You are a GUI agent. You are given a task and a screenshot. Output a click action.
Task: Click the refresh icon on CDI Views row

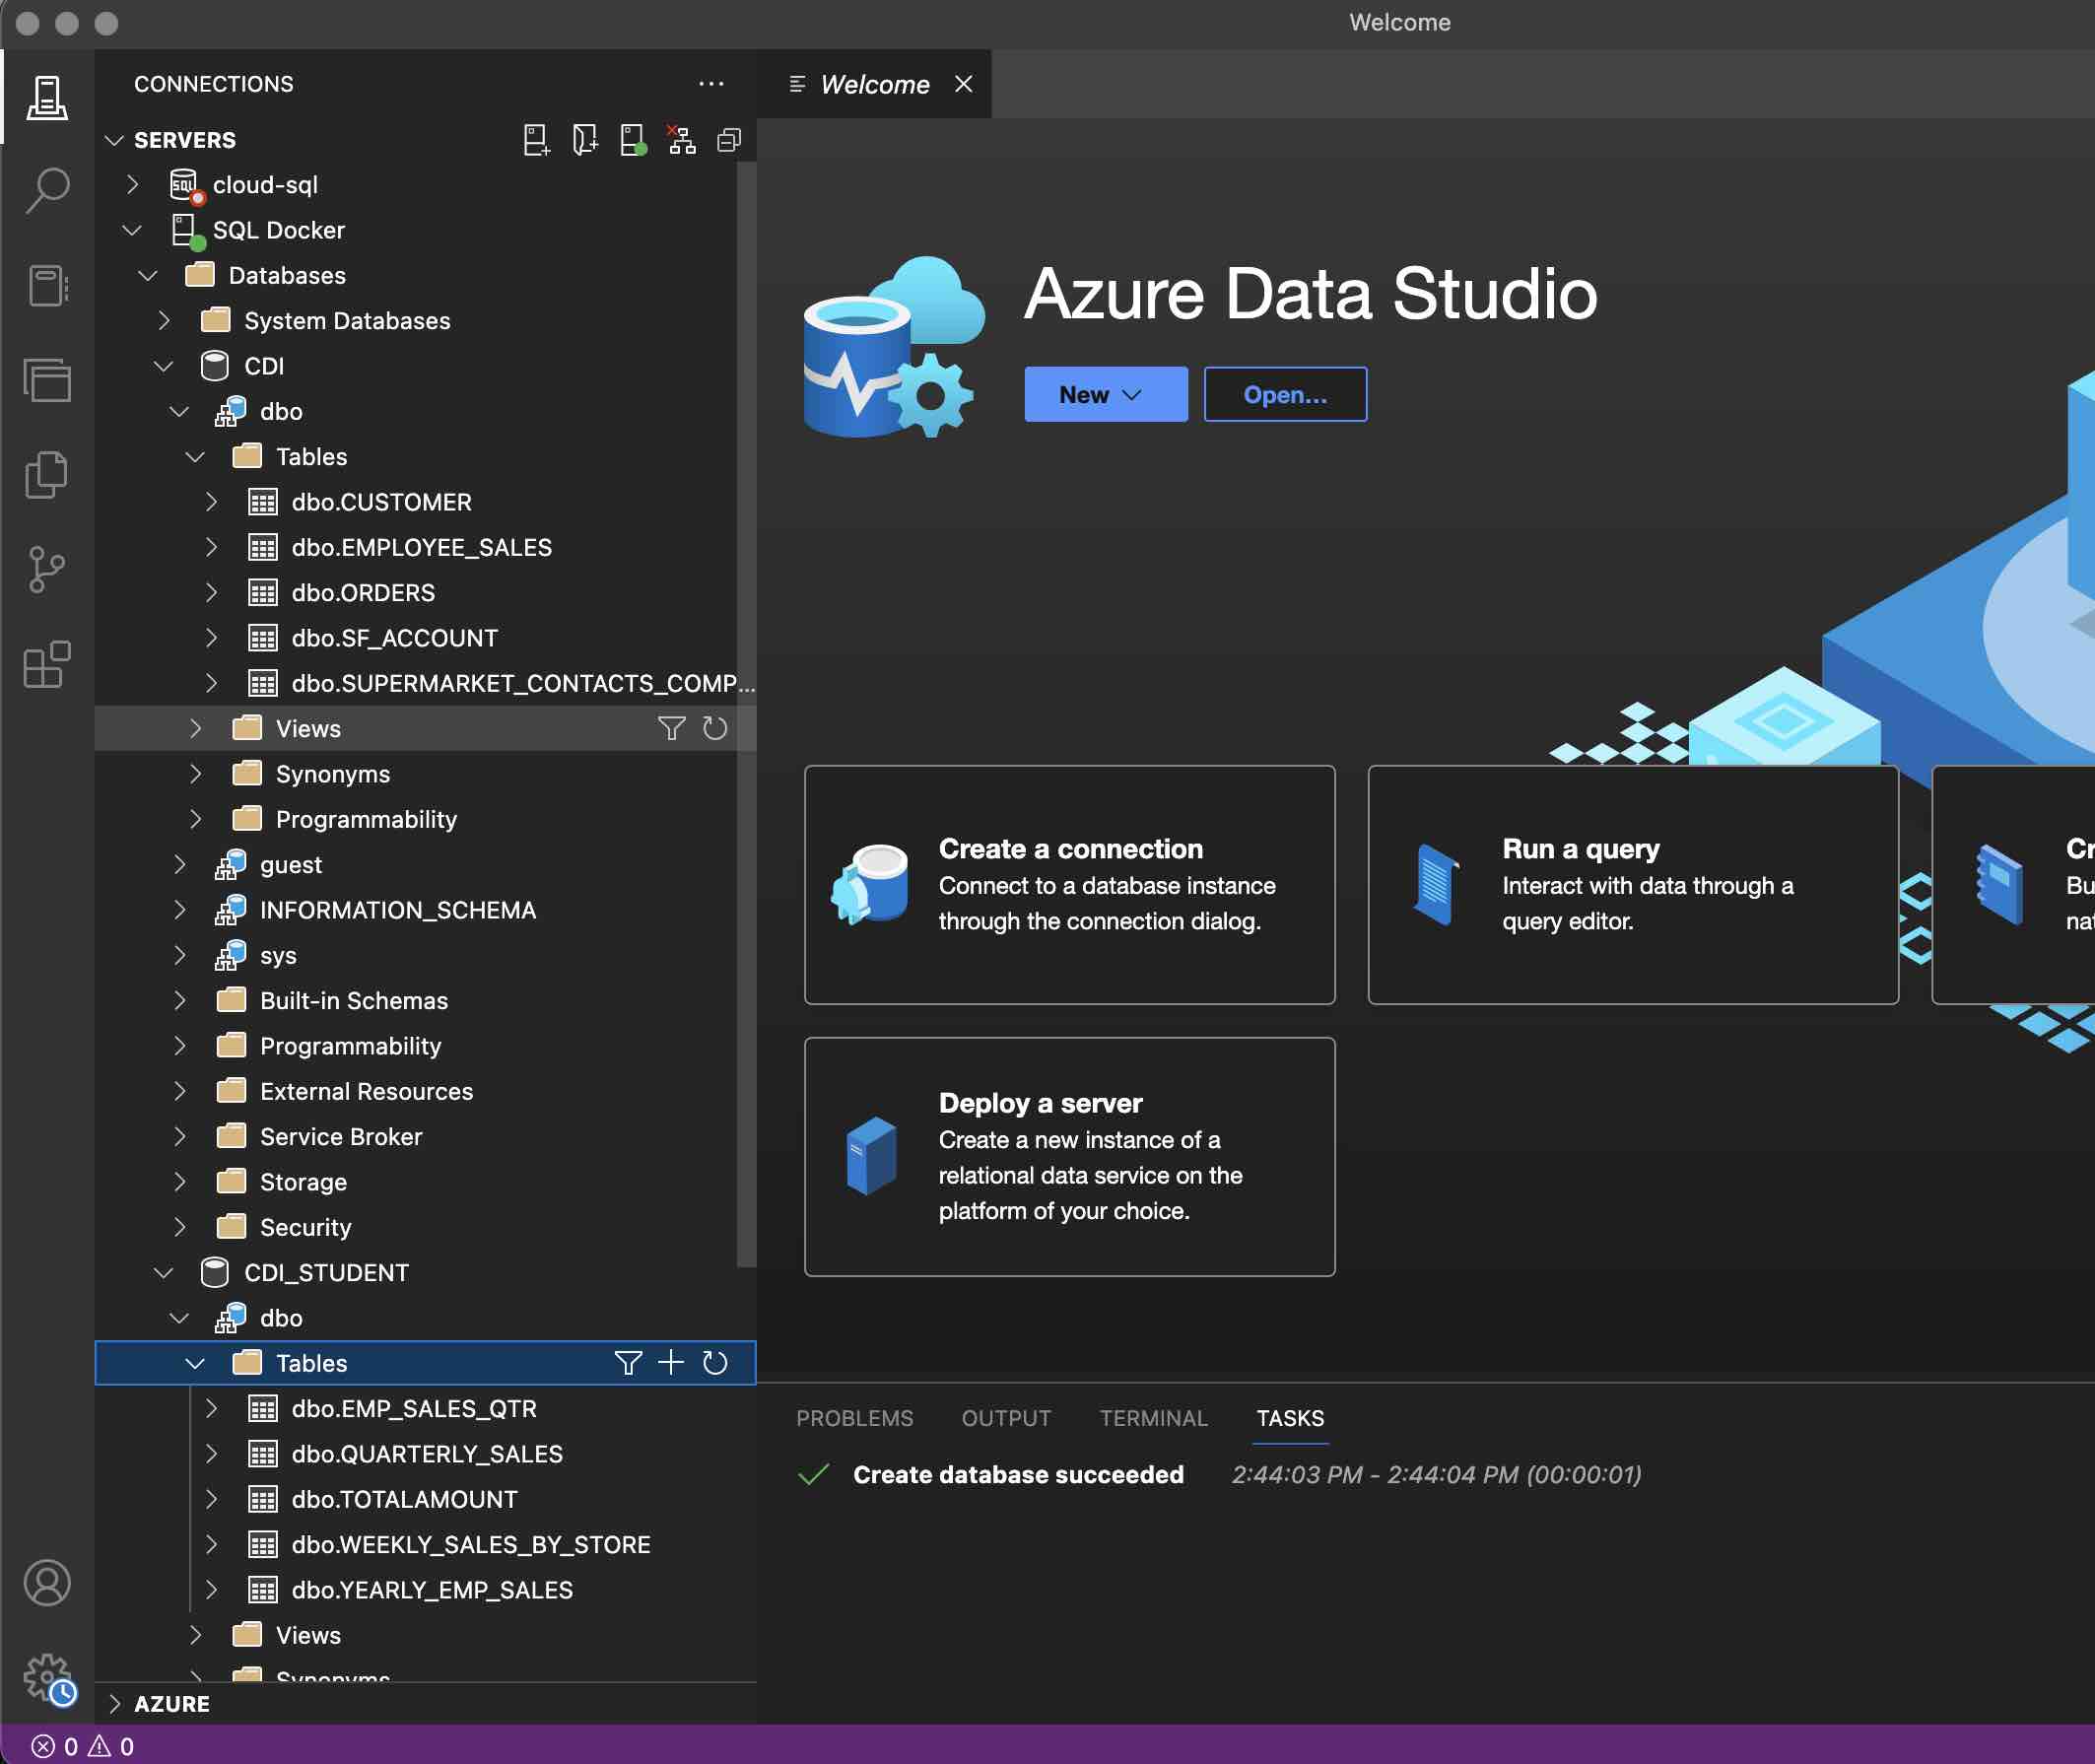pos(714,728)
